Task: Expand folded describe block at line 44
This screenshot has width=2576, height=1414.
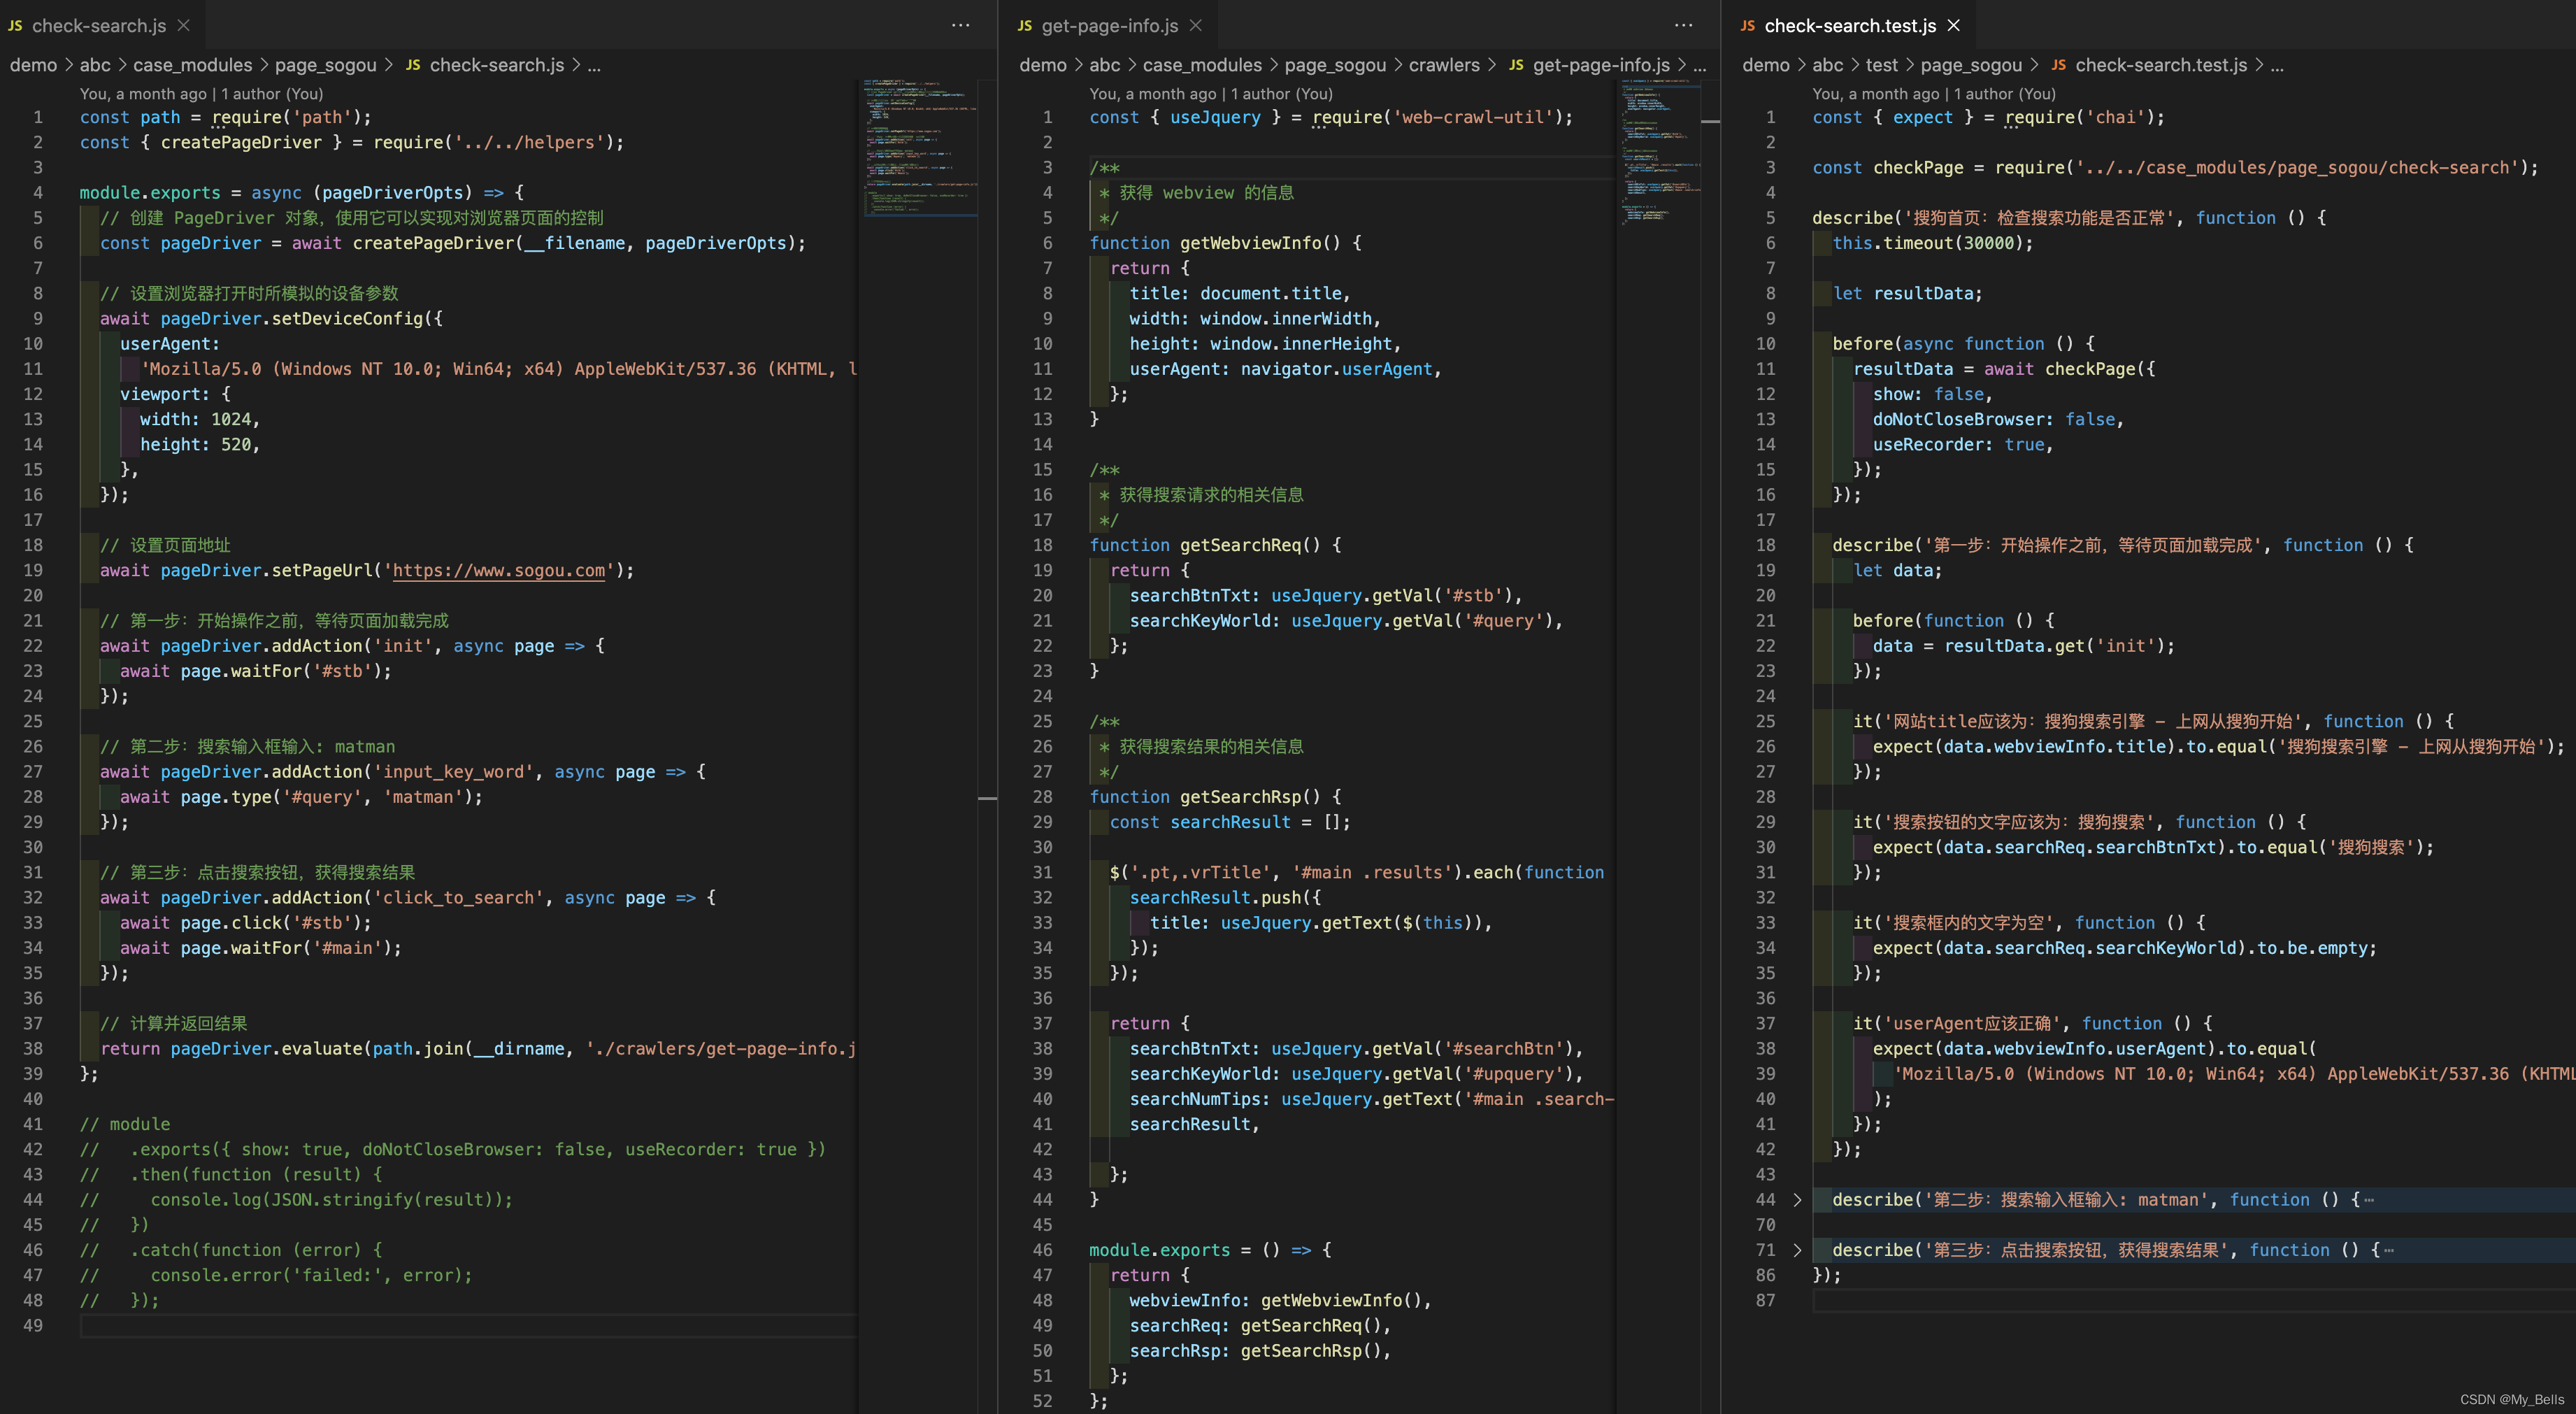Action: click(x=1797, y=1200)
